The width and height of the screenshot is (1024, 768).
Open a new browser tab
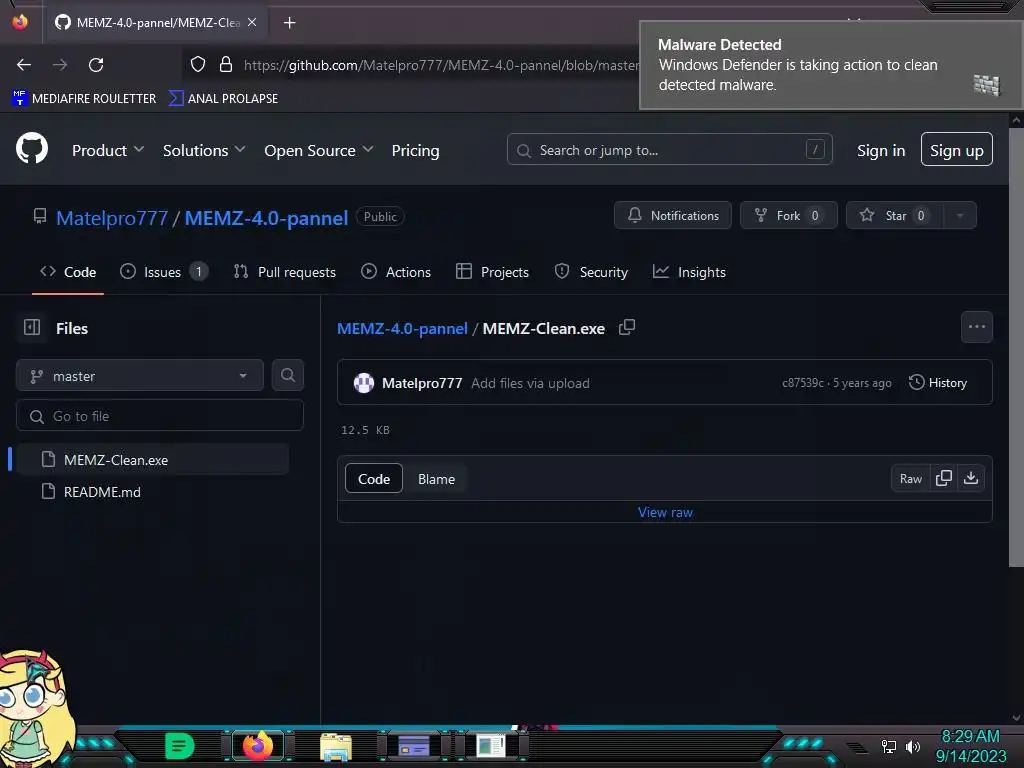[x=289, y=23]
